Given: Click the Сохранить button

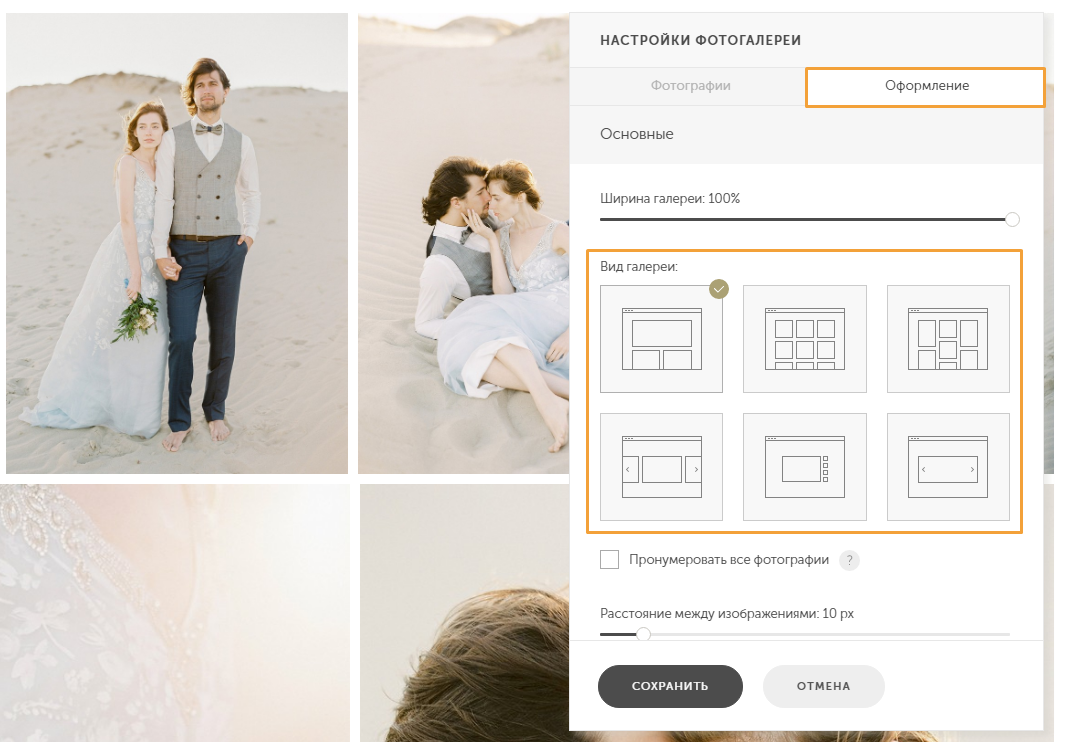Looking at the screenshot, I should click(x=670, y=686).
